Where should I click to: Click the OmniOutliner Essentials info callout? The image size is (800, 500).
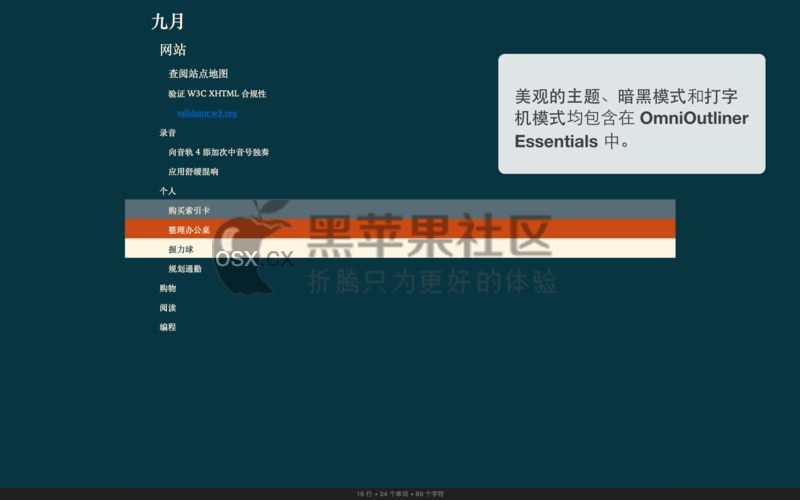click(x=632, y=114)
